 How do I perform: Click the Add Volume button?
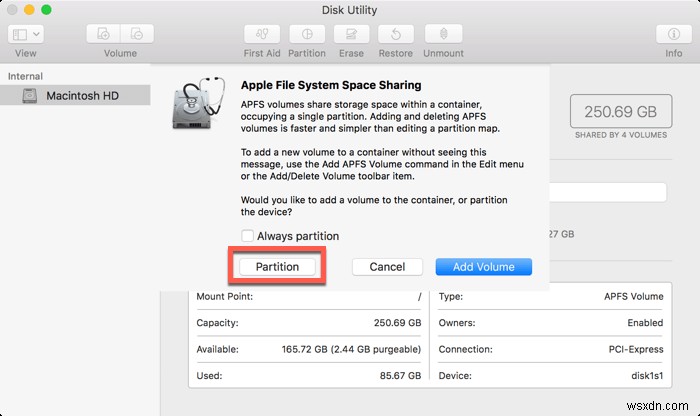(483, 267)
